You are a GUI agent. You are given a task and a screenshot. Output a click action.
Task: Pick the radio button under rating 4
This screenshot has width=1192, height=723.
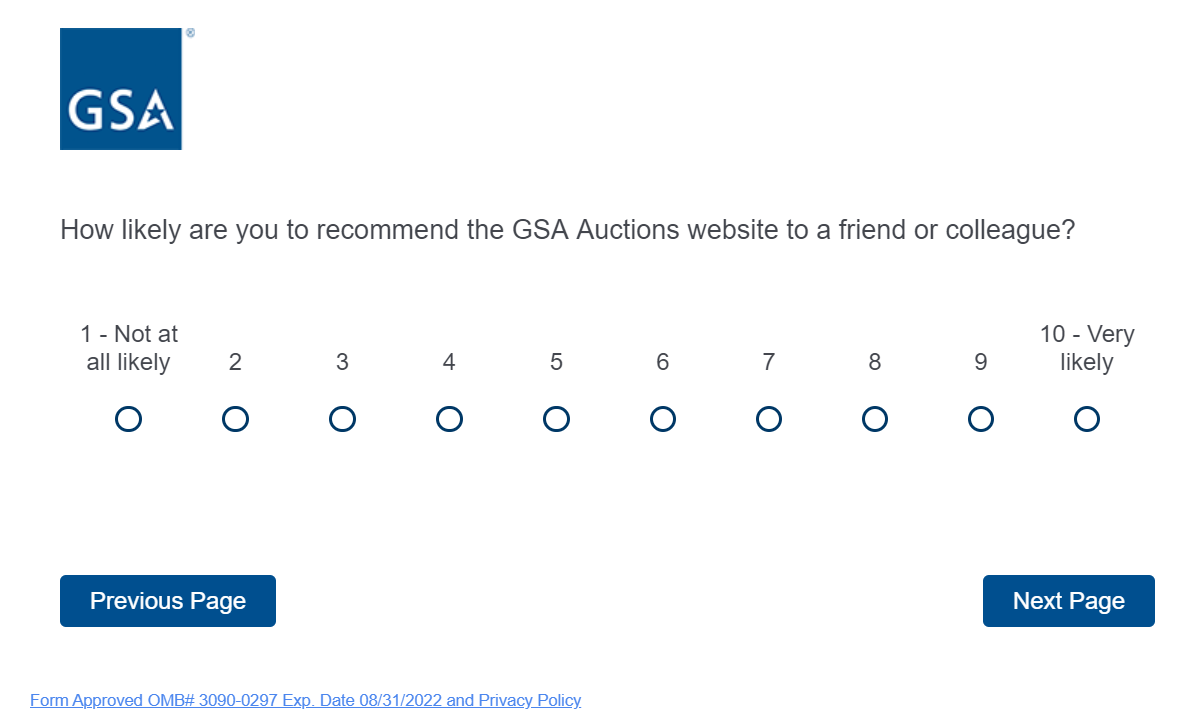(449, 419)
